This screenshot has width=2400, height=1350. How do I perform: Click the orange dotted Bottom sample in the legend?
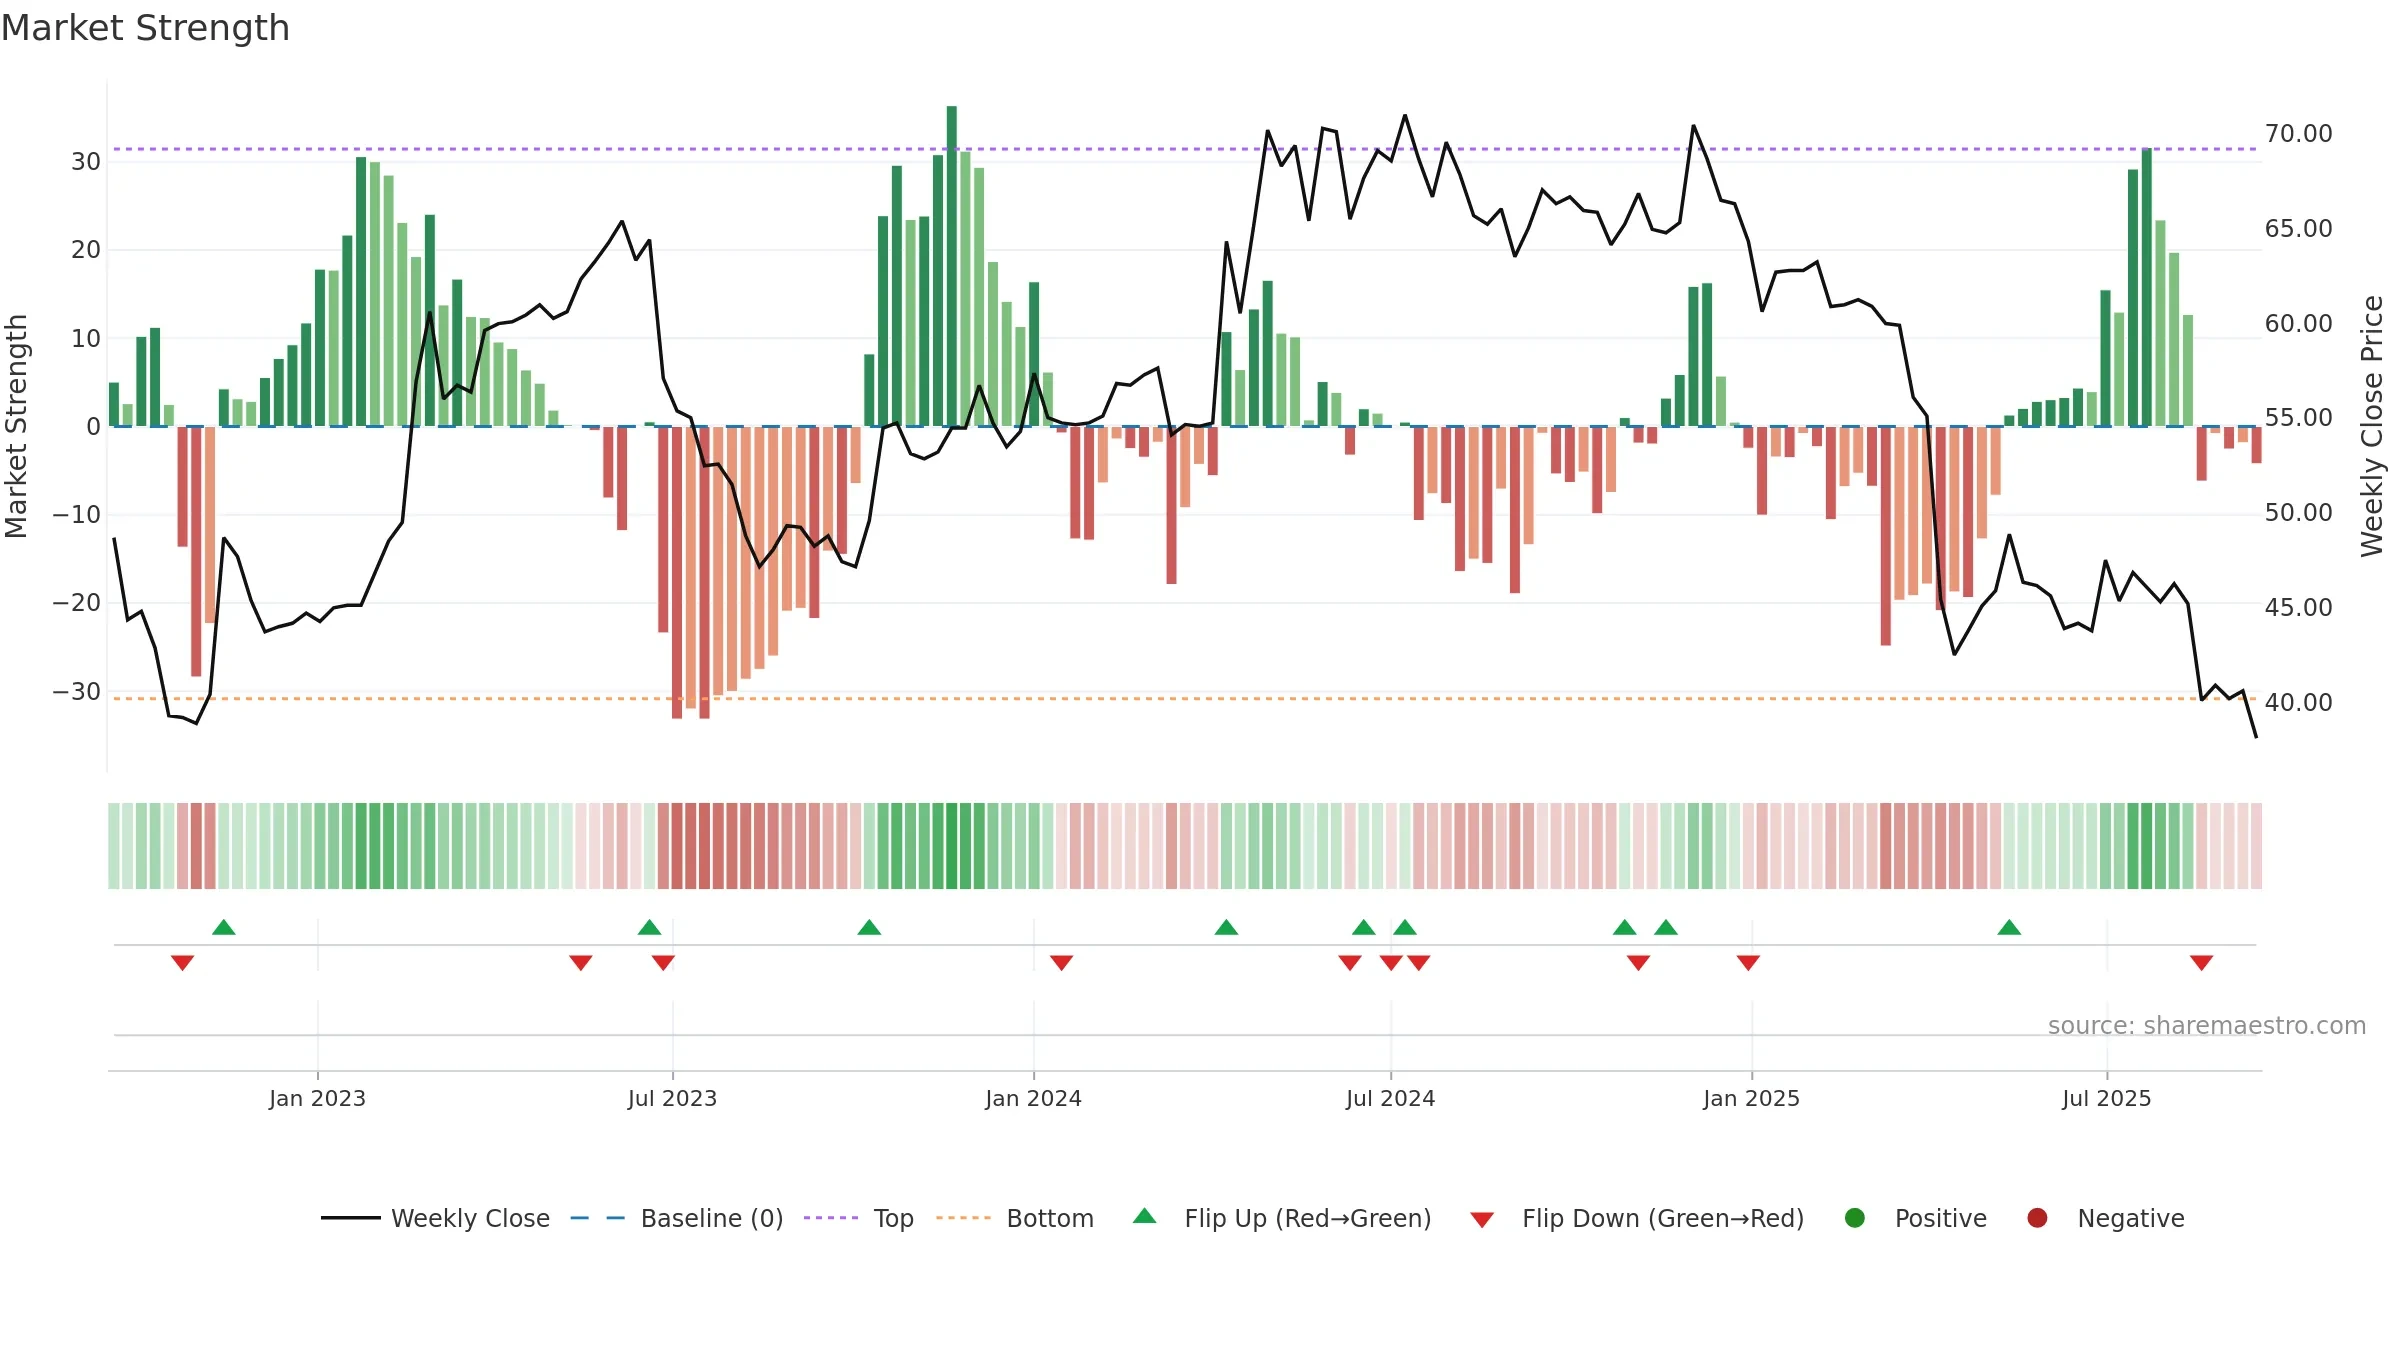coord(964,1218)
